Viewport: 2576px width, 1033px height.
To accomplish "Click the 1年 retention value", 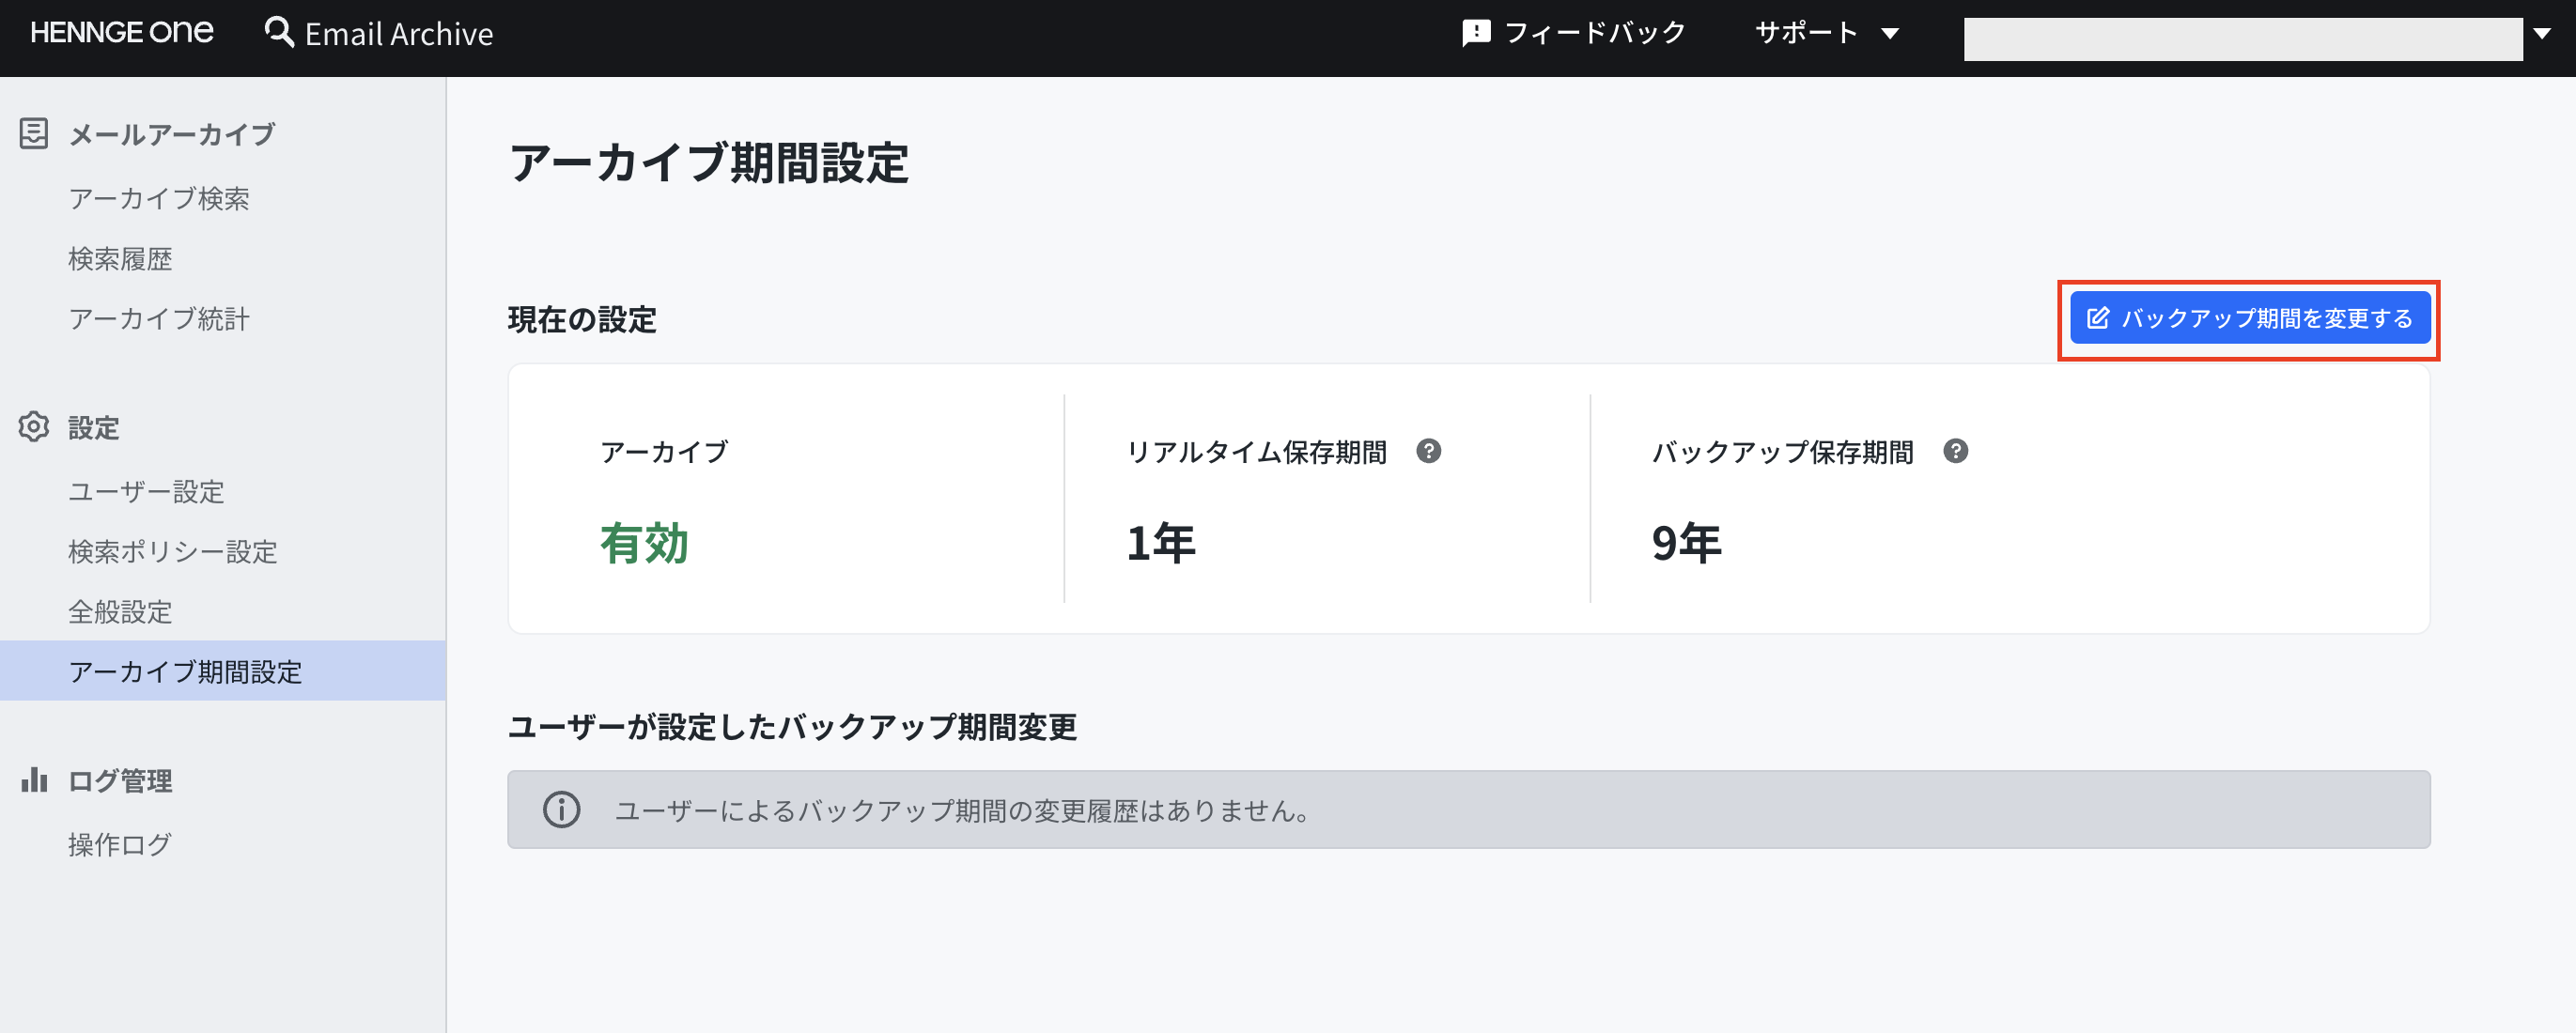I will click(x=1161, y=543).
